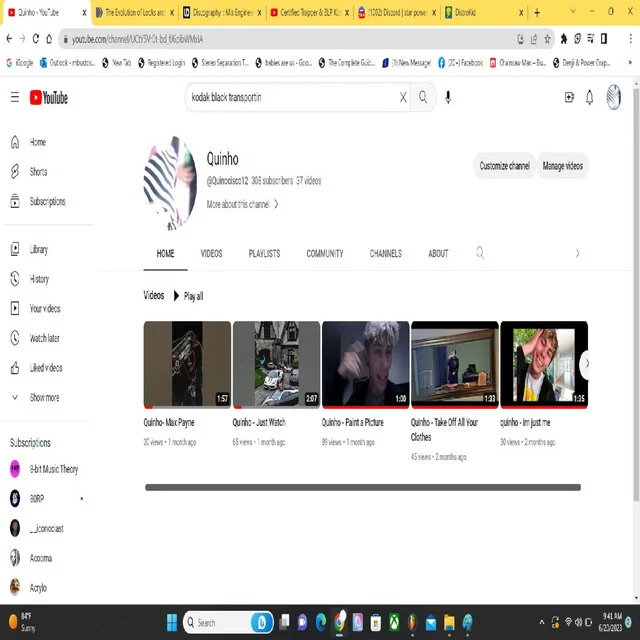The height and width of the screenshot is (640, 640).
Task: Open the notifications bell
Action: pyautogui.click(x=589, y=97)
